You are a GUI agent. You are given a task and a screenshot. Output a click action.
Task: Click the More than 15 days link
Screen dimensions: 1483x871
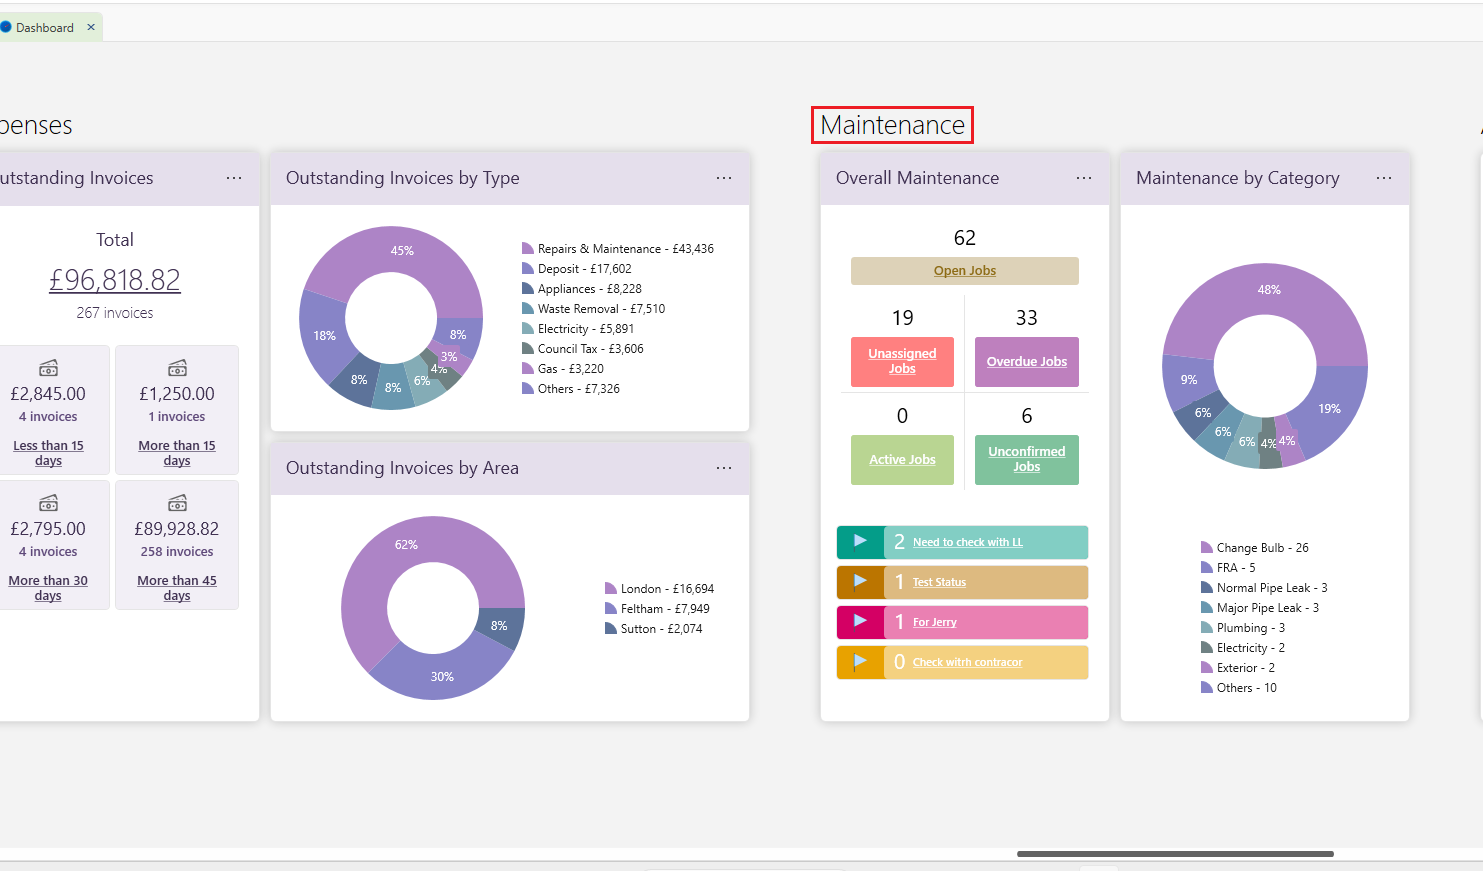click(x=177, y=453)
